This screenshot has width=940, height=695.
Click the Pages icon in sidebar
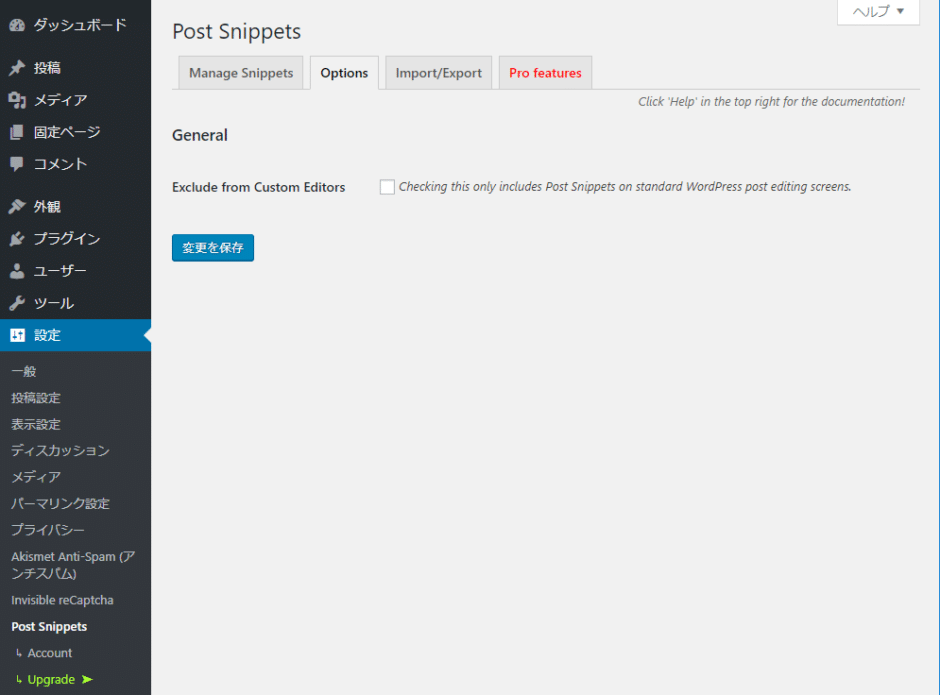17,132
